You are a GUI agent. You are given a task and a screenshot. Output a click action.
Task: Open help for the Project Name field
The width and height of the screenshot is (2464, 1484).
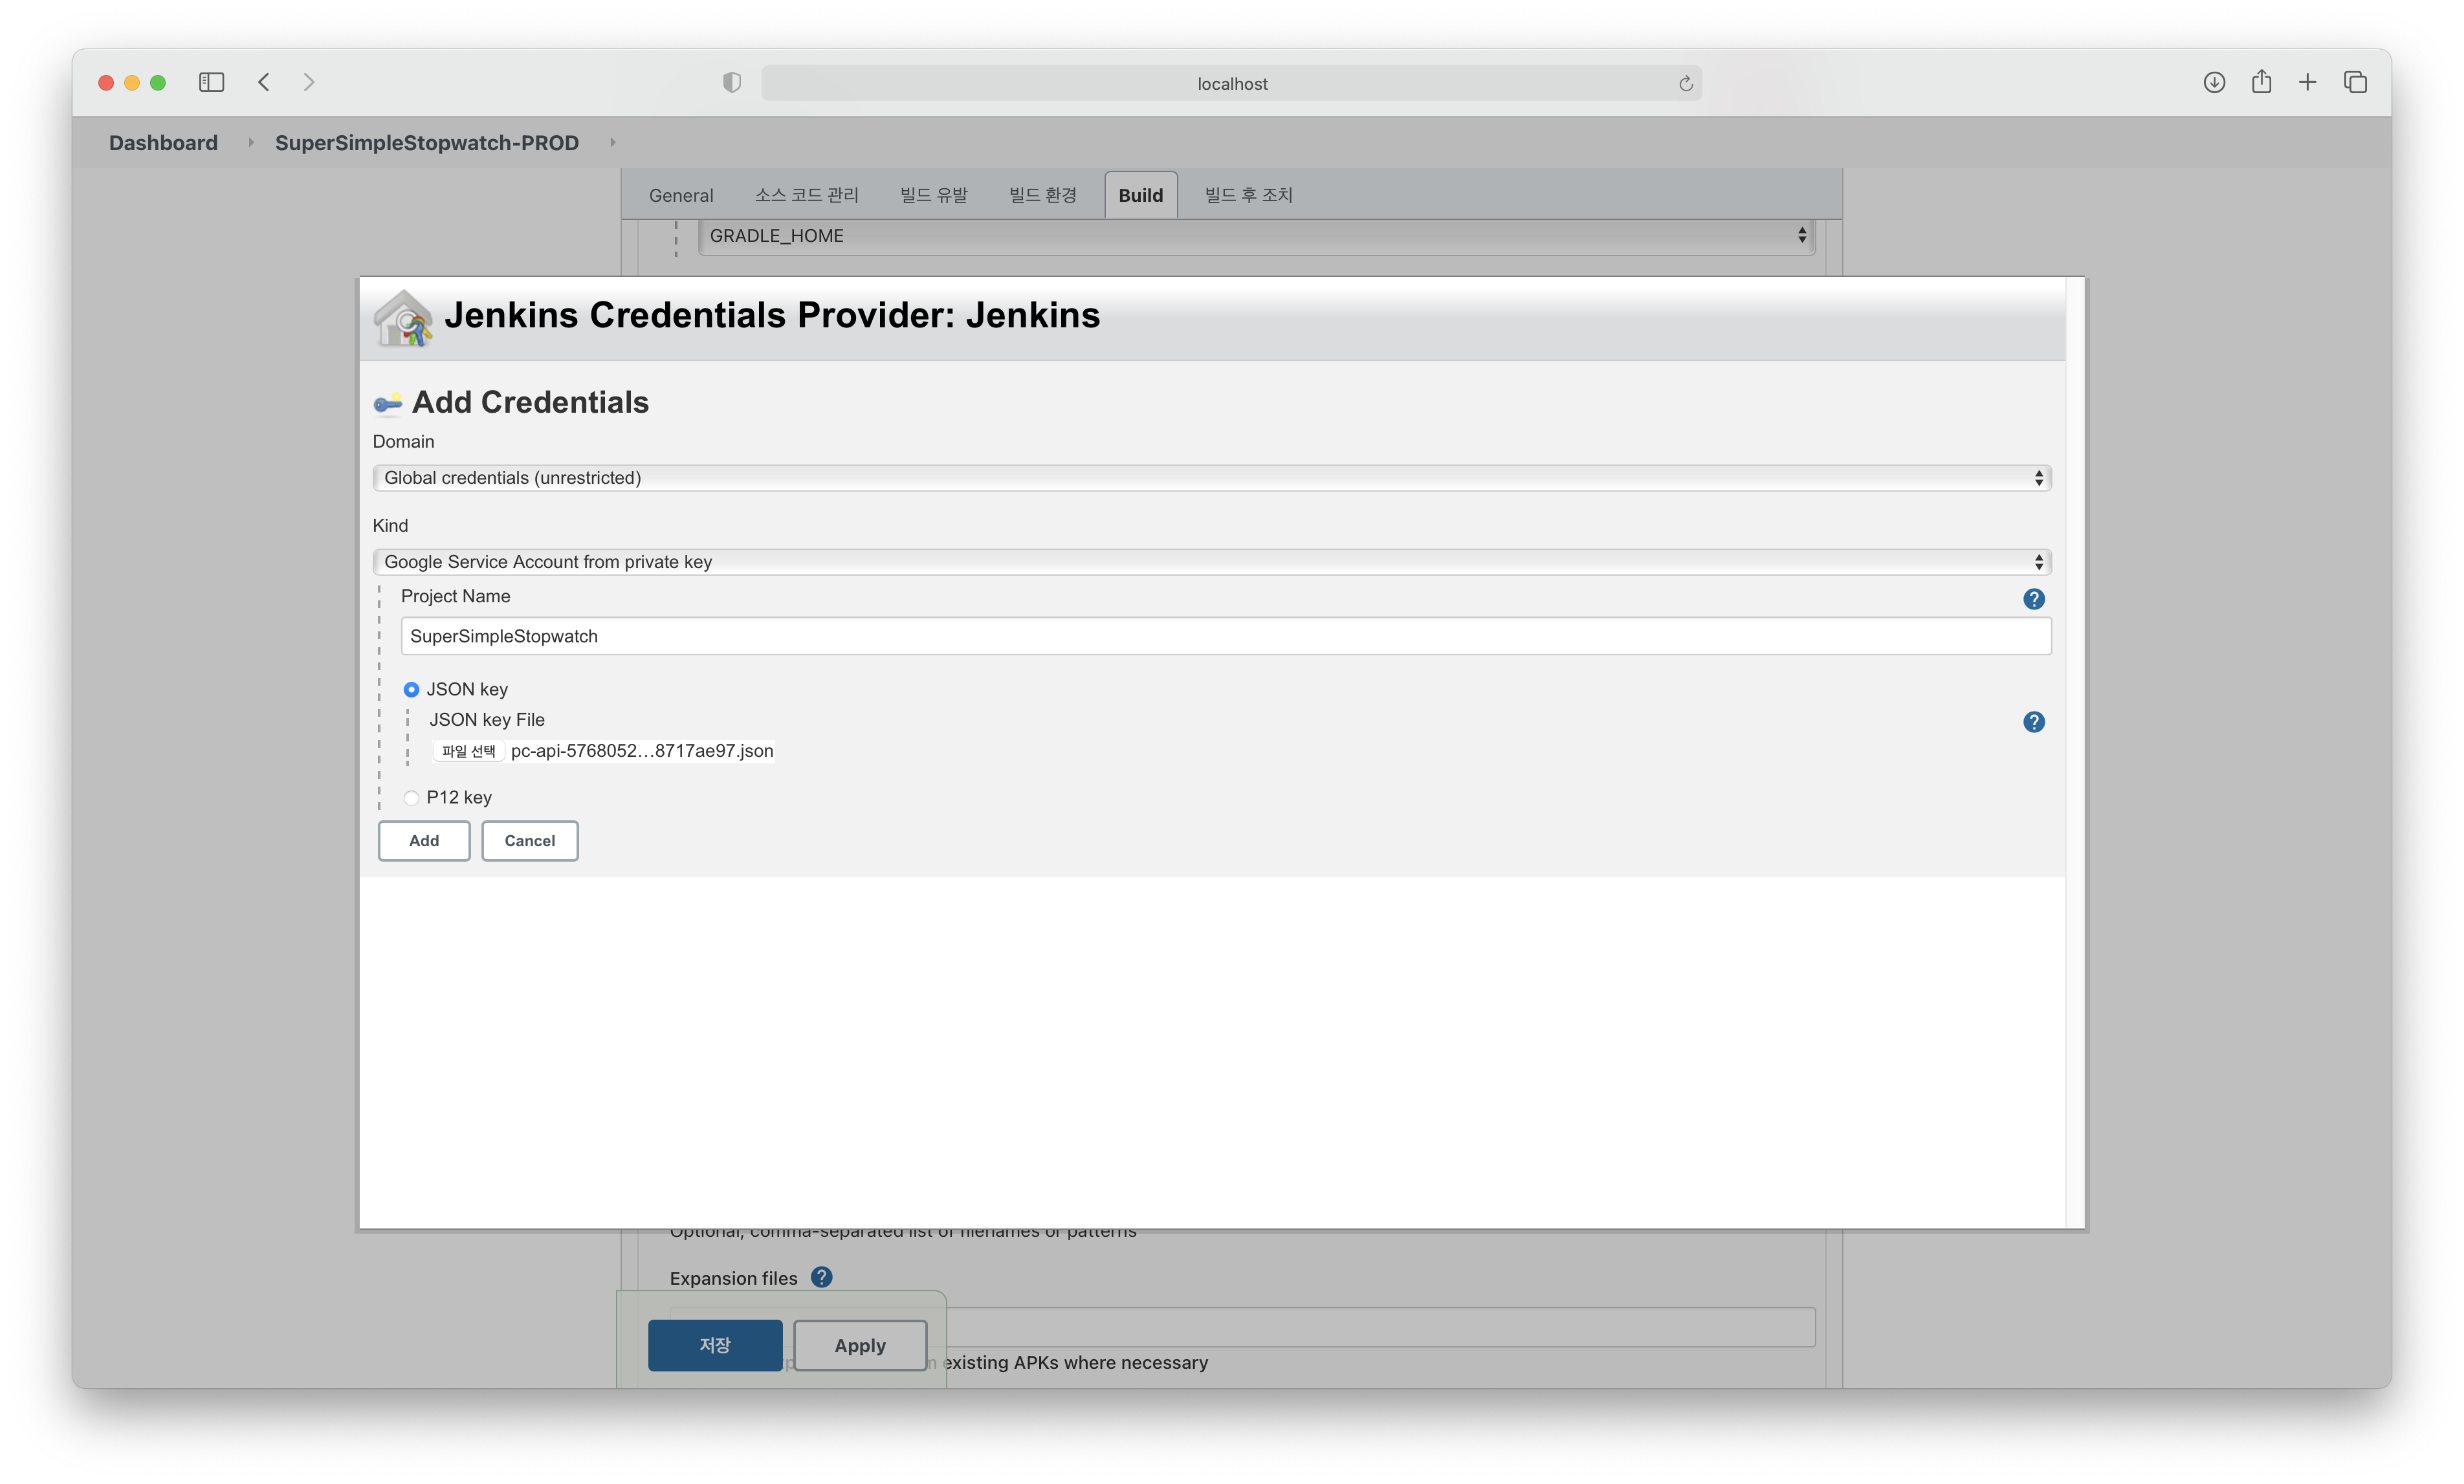pyautogui.click(x=2033, y=599)
